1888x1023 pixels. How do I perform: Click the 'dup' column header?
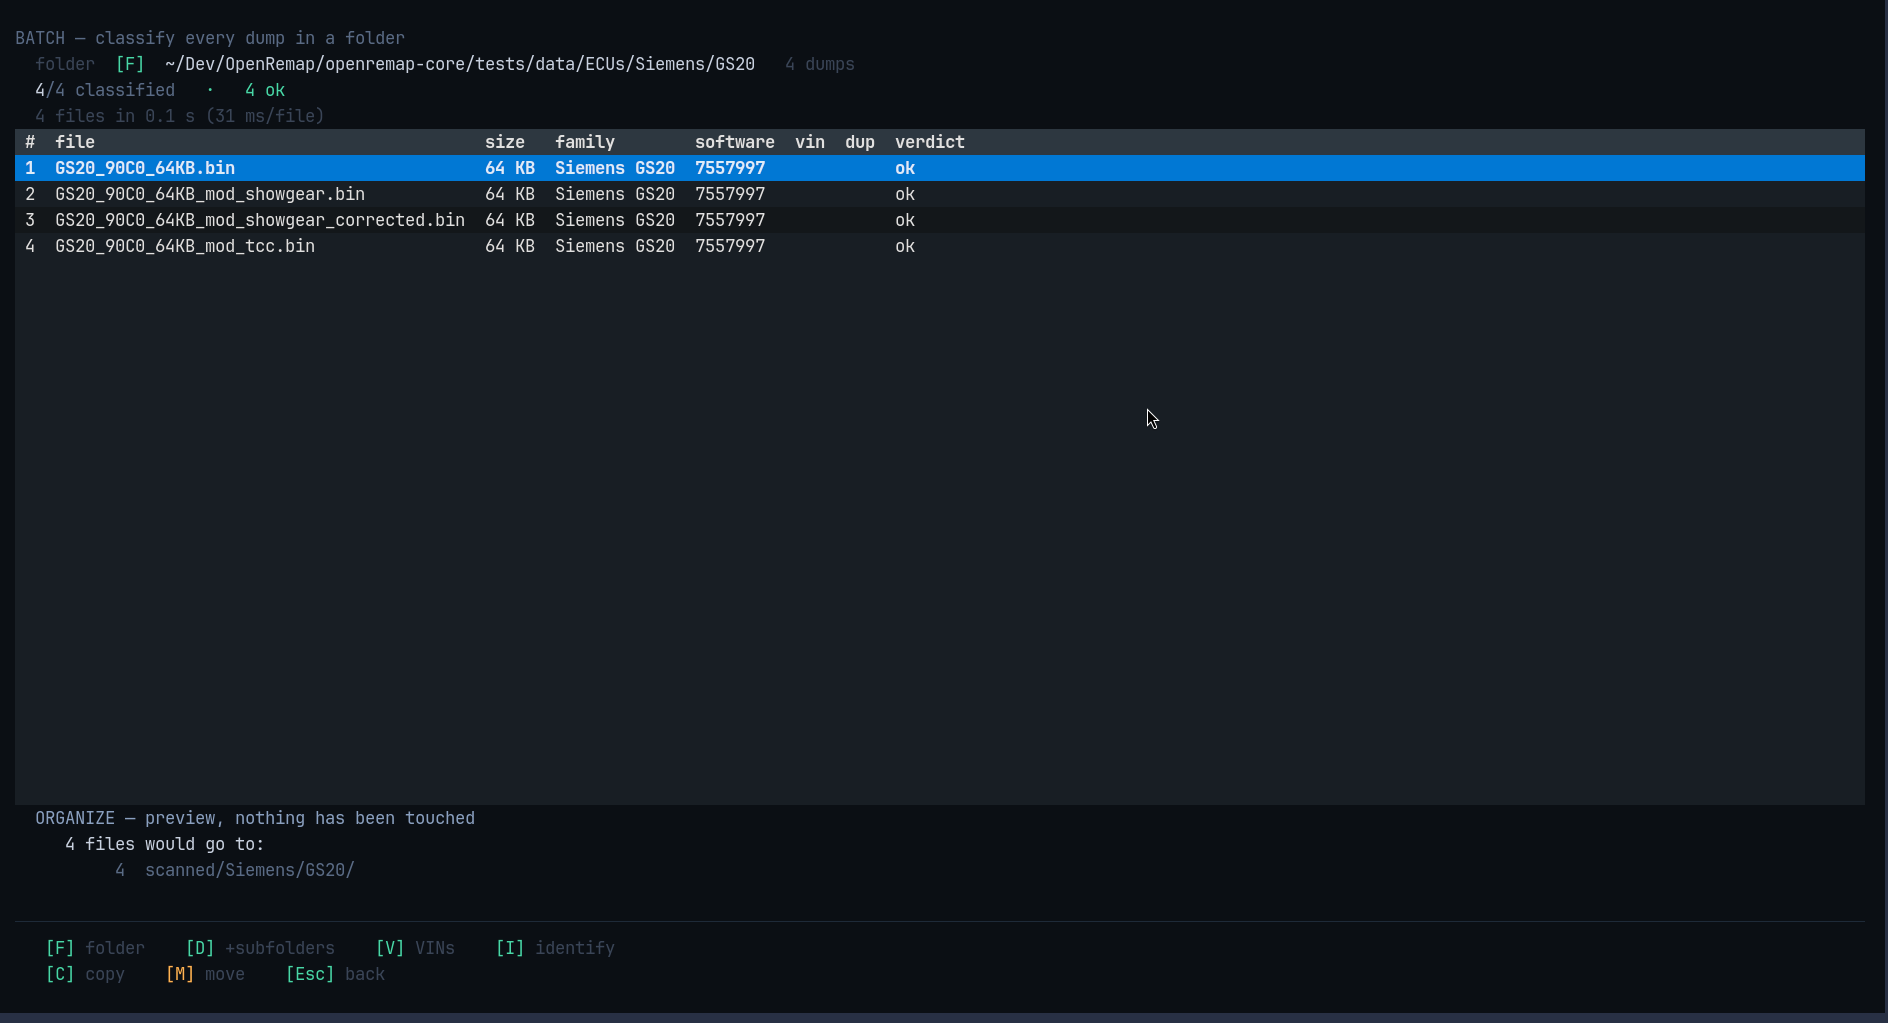860,142
